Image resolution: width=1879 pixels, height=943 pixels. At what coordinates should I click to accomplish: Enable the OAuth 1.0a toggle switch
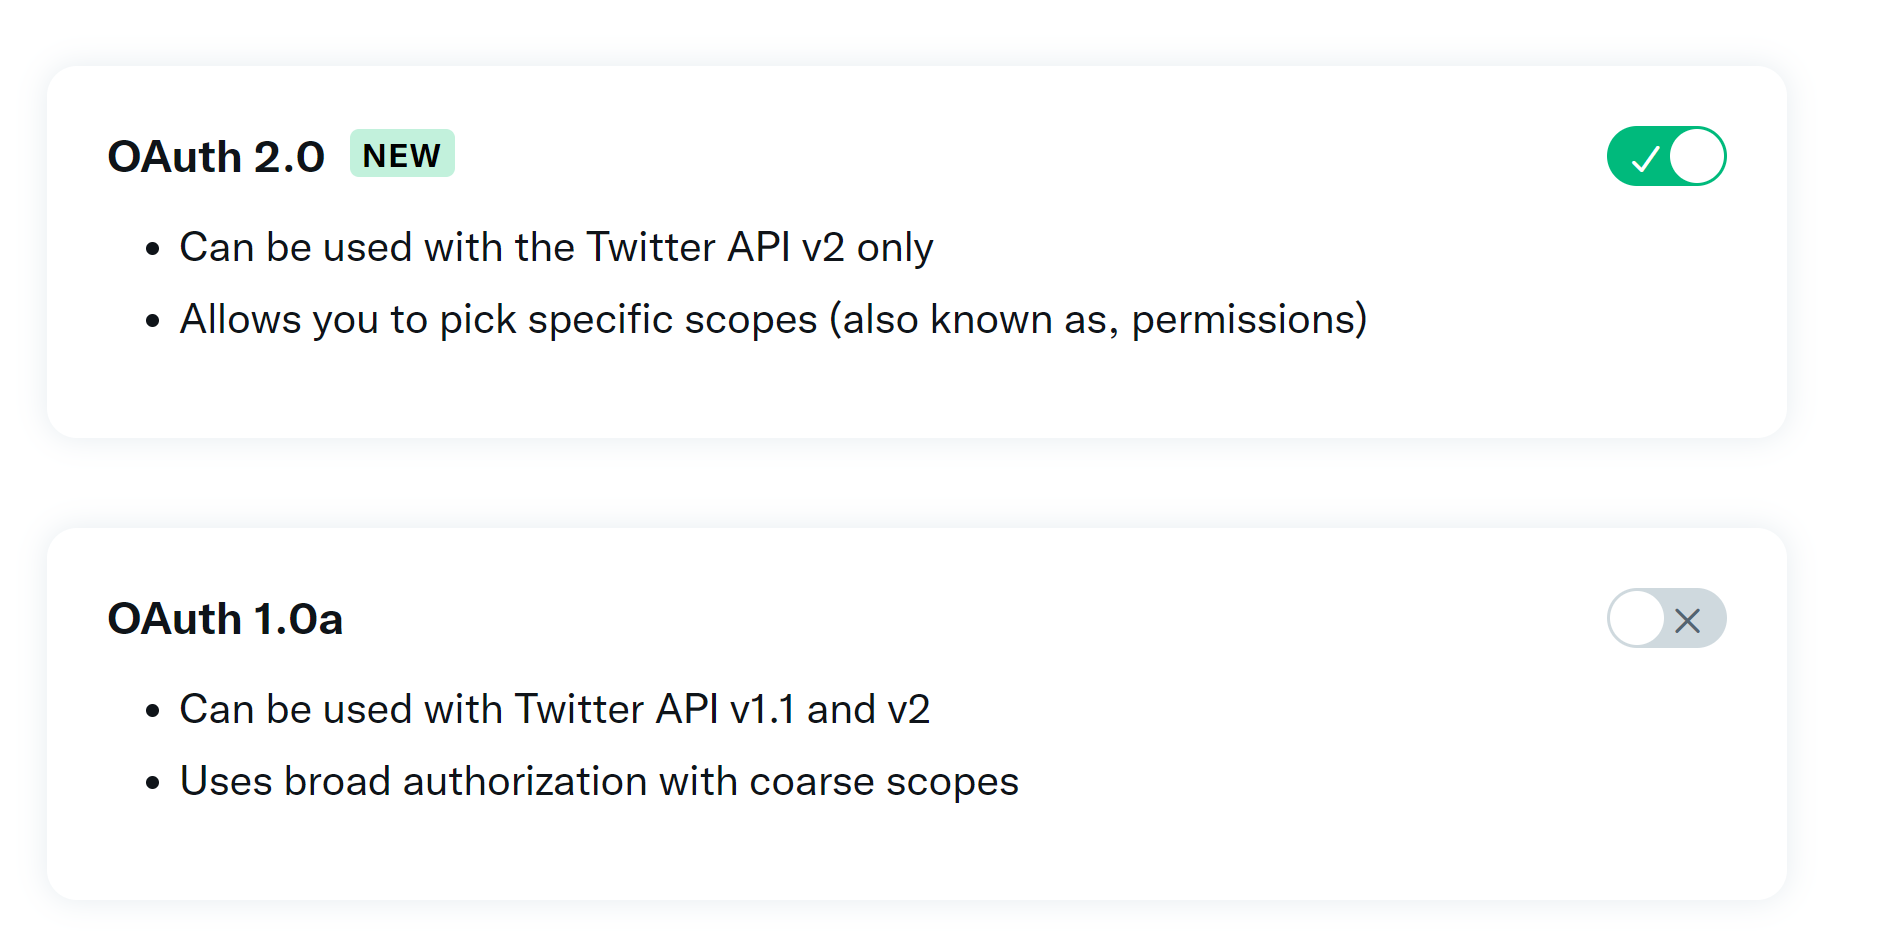point(1666,618)
